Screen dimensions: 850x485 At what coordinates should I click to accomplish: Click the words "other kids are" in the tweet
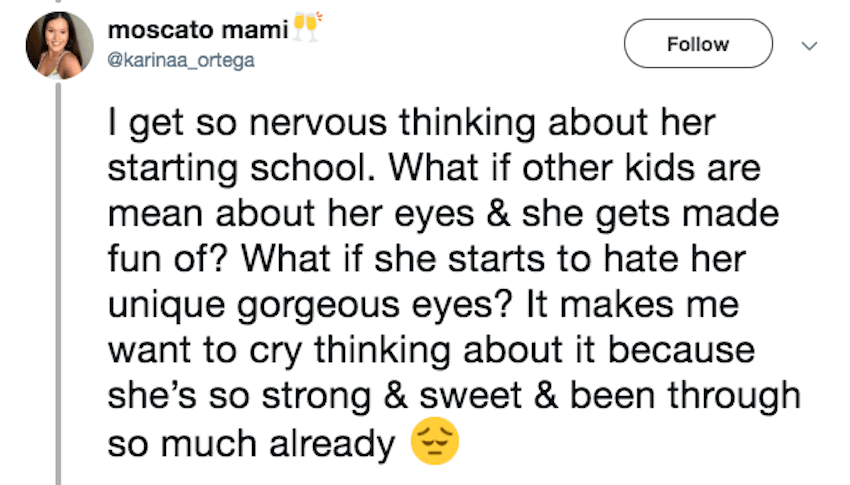pyautogui.click(x=642, y=167)
